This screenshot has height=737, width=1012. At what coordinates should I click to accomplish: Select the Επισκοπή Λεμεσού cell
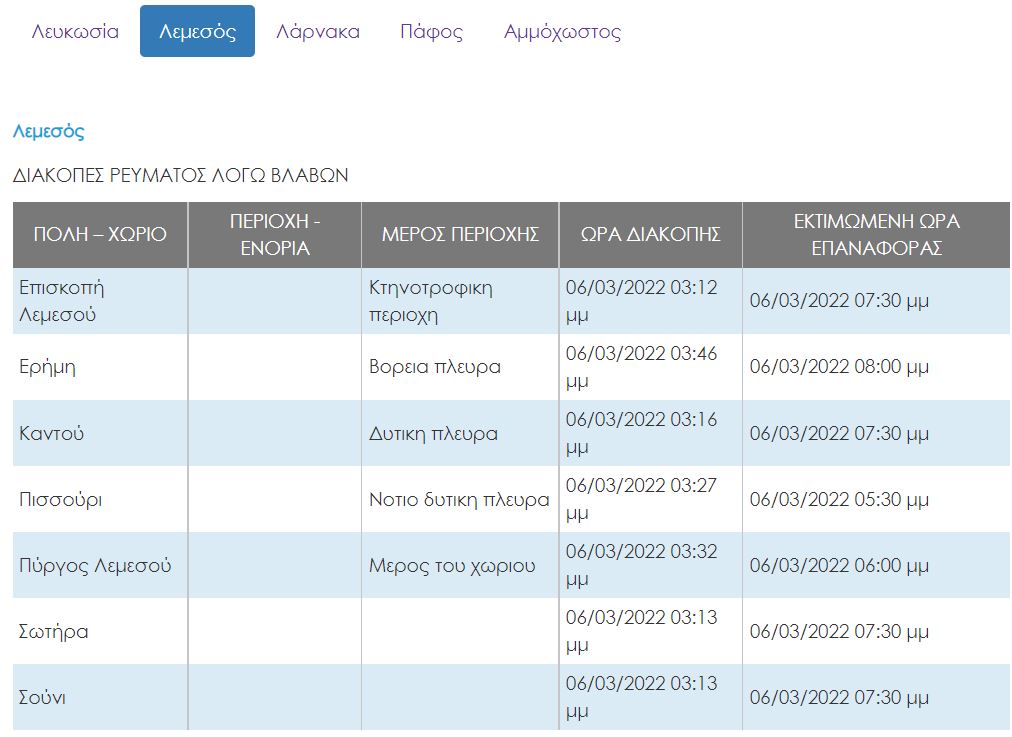coord(100,301)
